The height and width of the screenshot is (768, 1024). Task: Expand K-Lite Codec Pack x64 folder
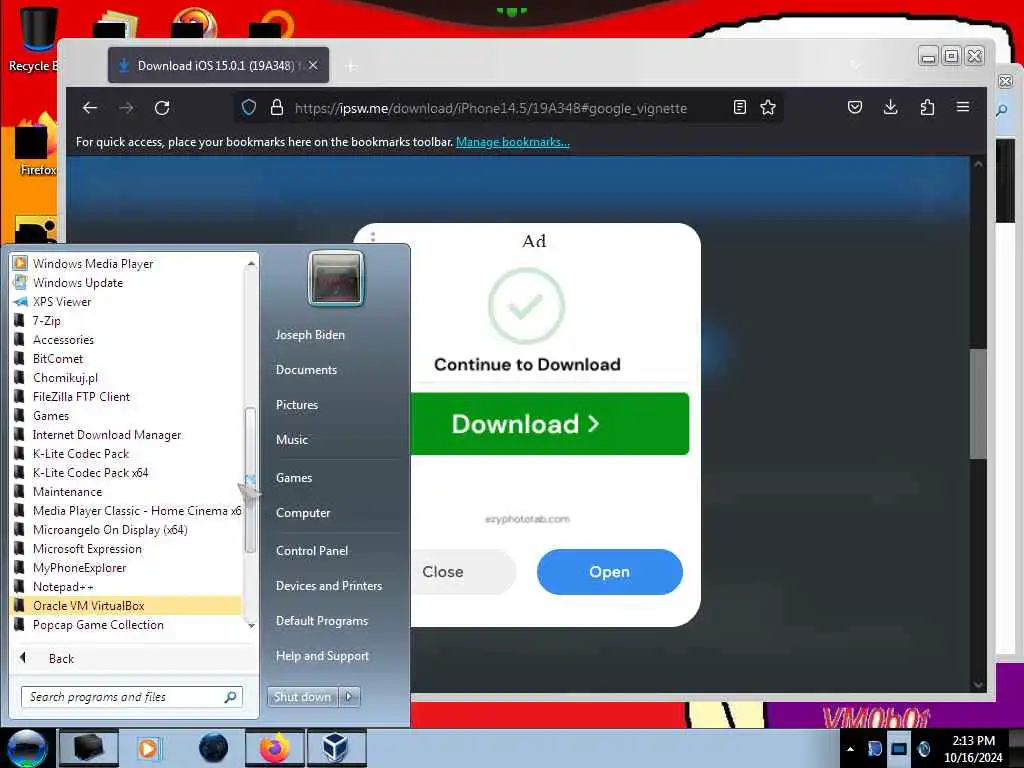click(x=91, y=473)
